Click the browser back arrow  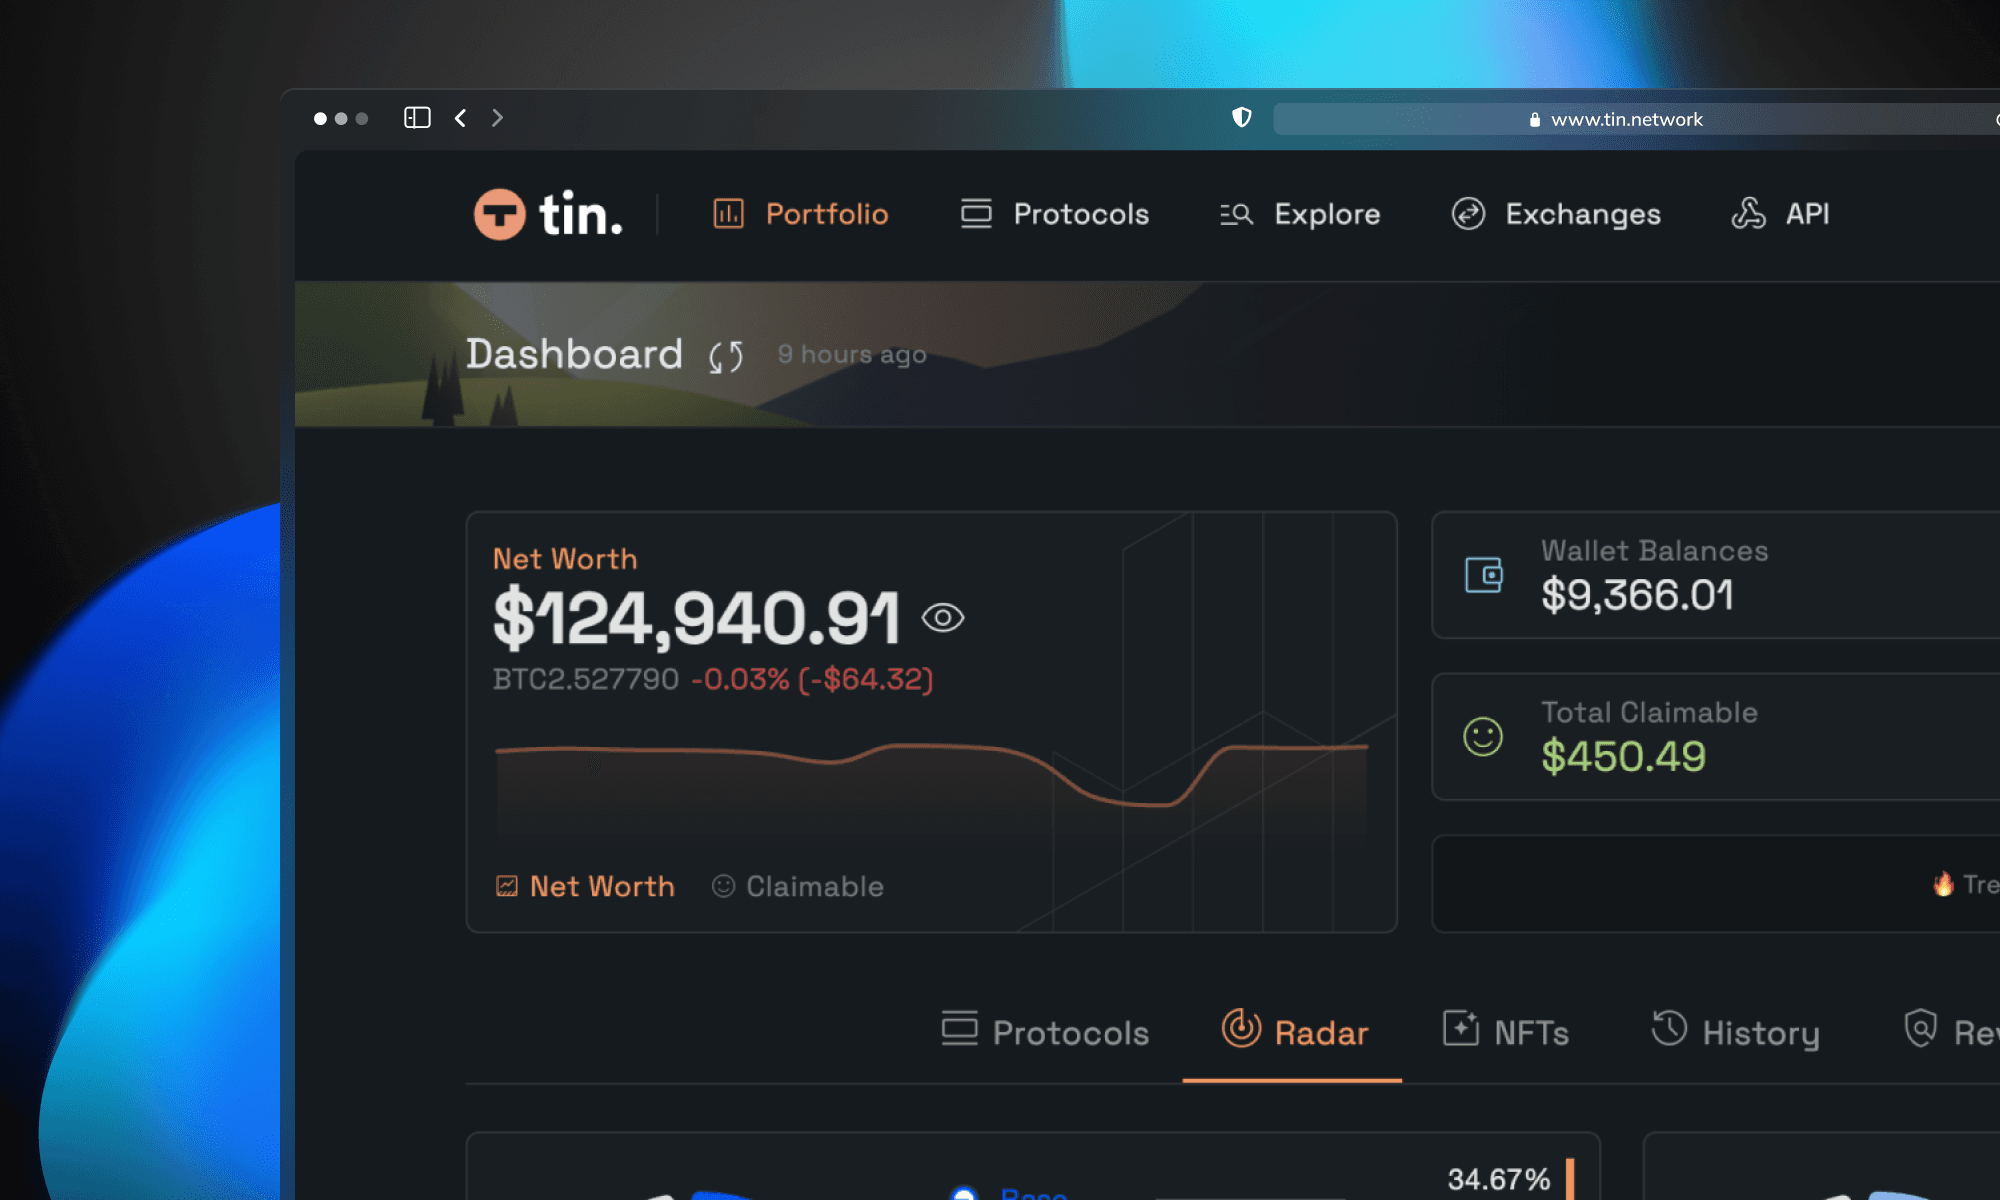(460, 117)
